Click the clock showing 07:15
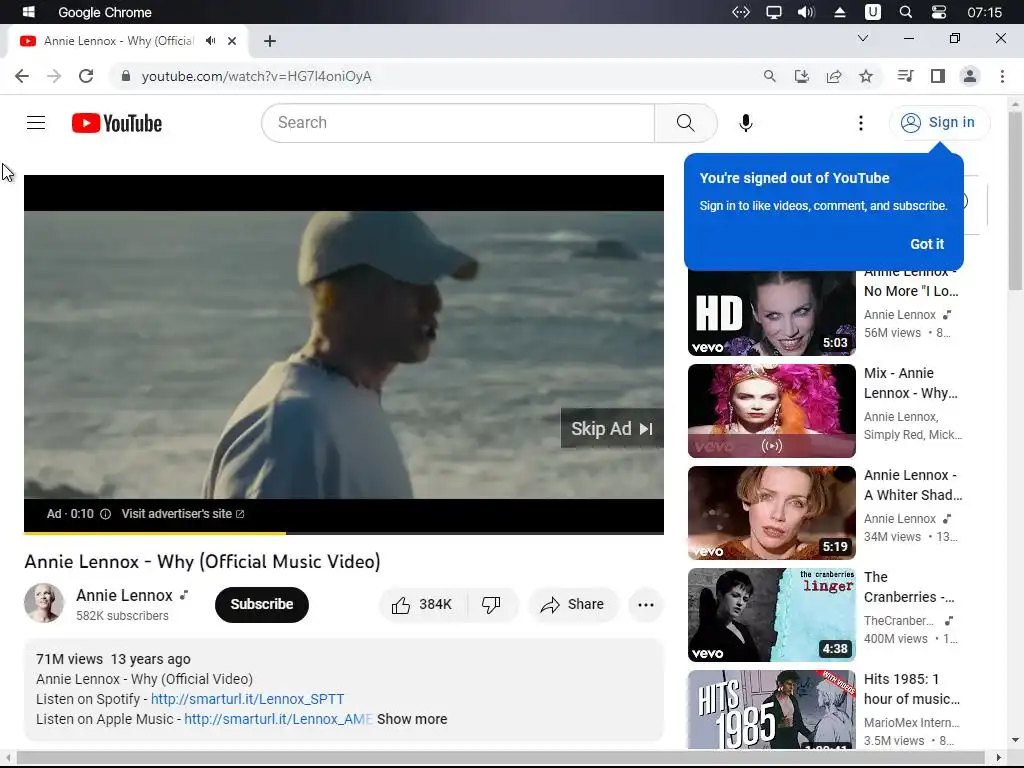Image resolution: width=1024 pixels, height=768 pixels. [x=985, y=12]
